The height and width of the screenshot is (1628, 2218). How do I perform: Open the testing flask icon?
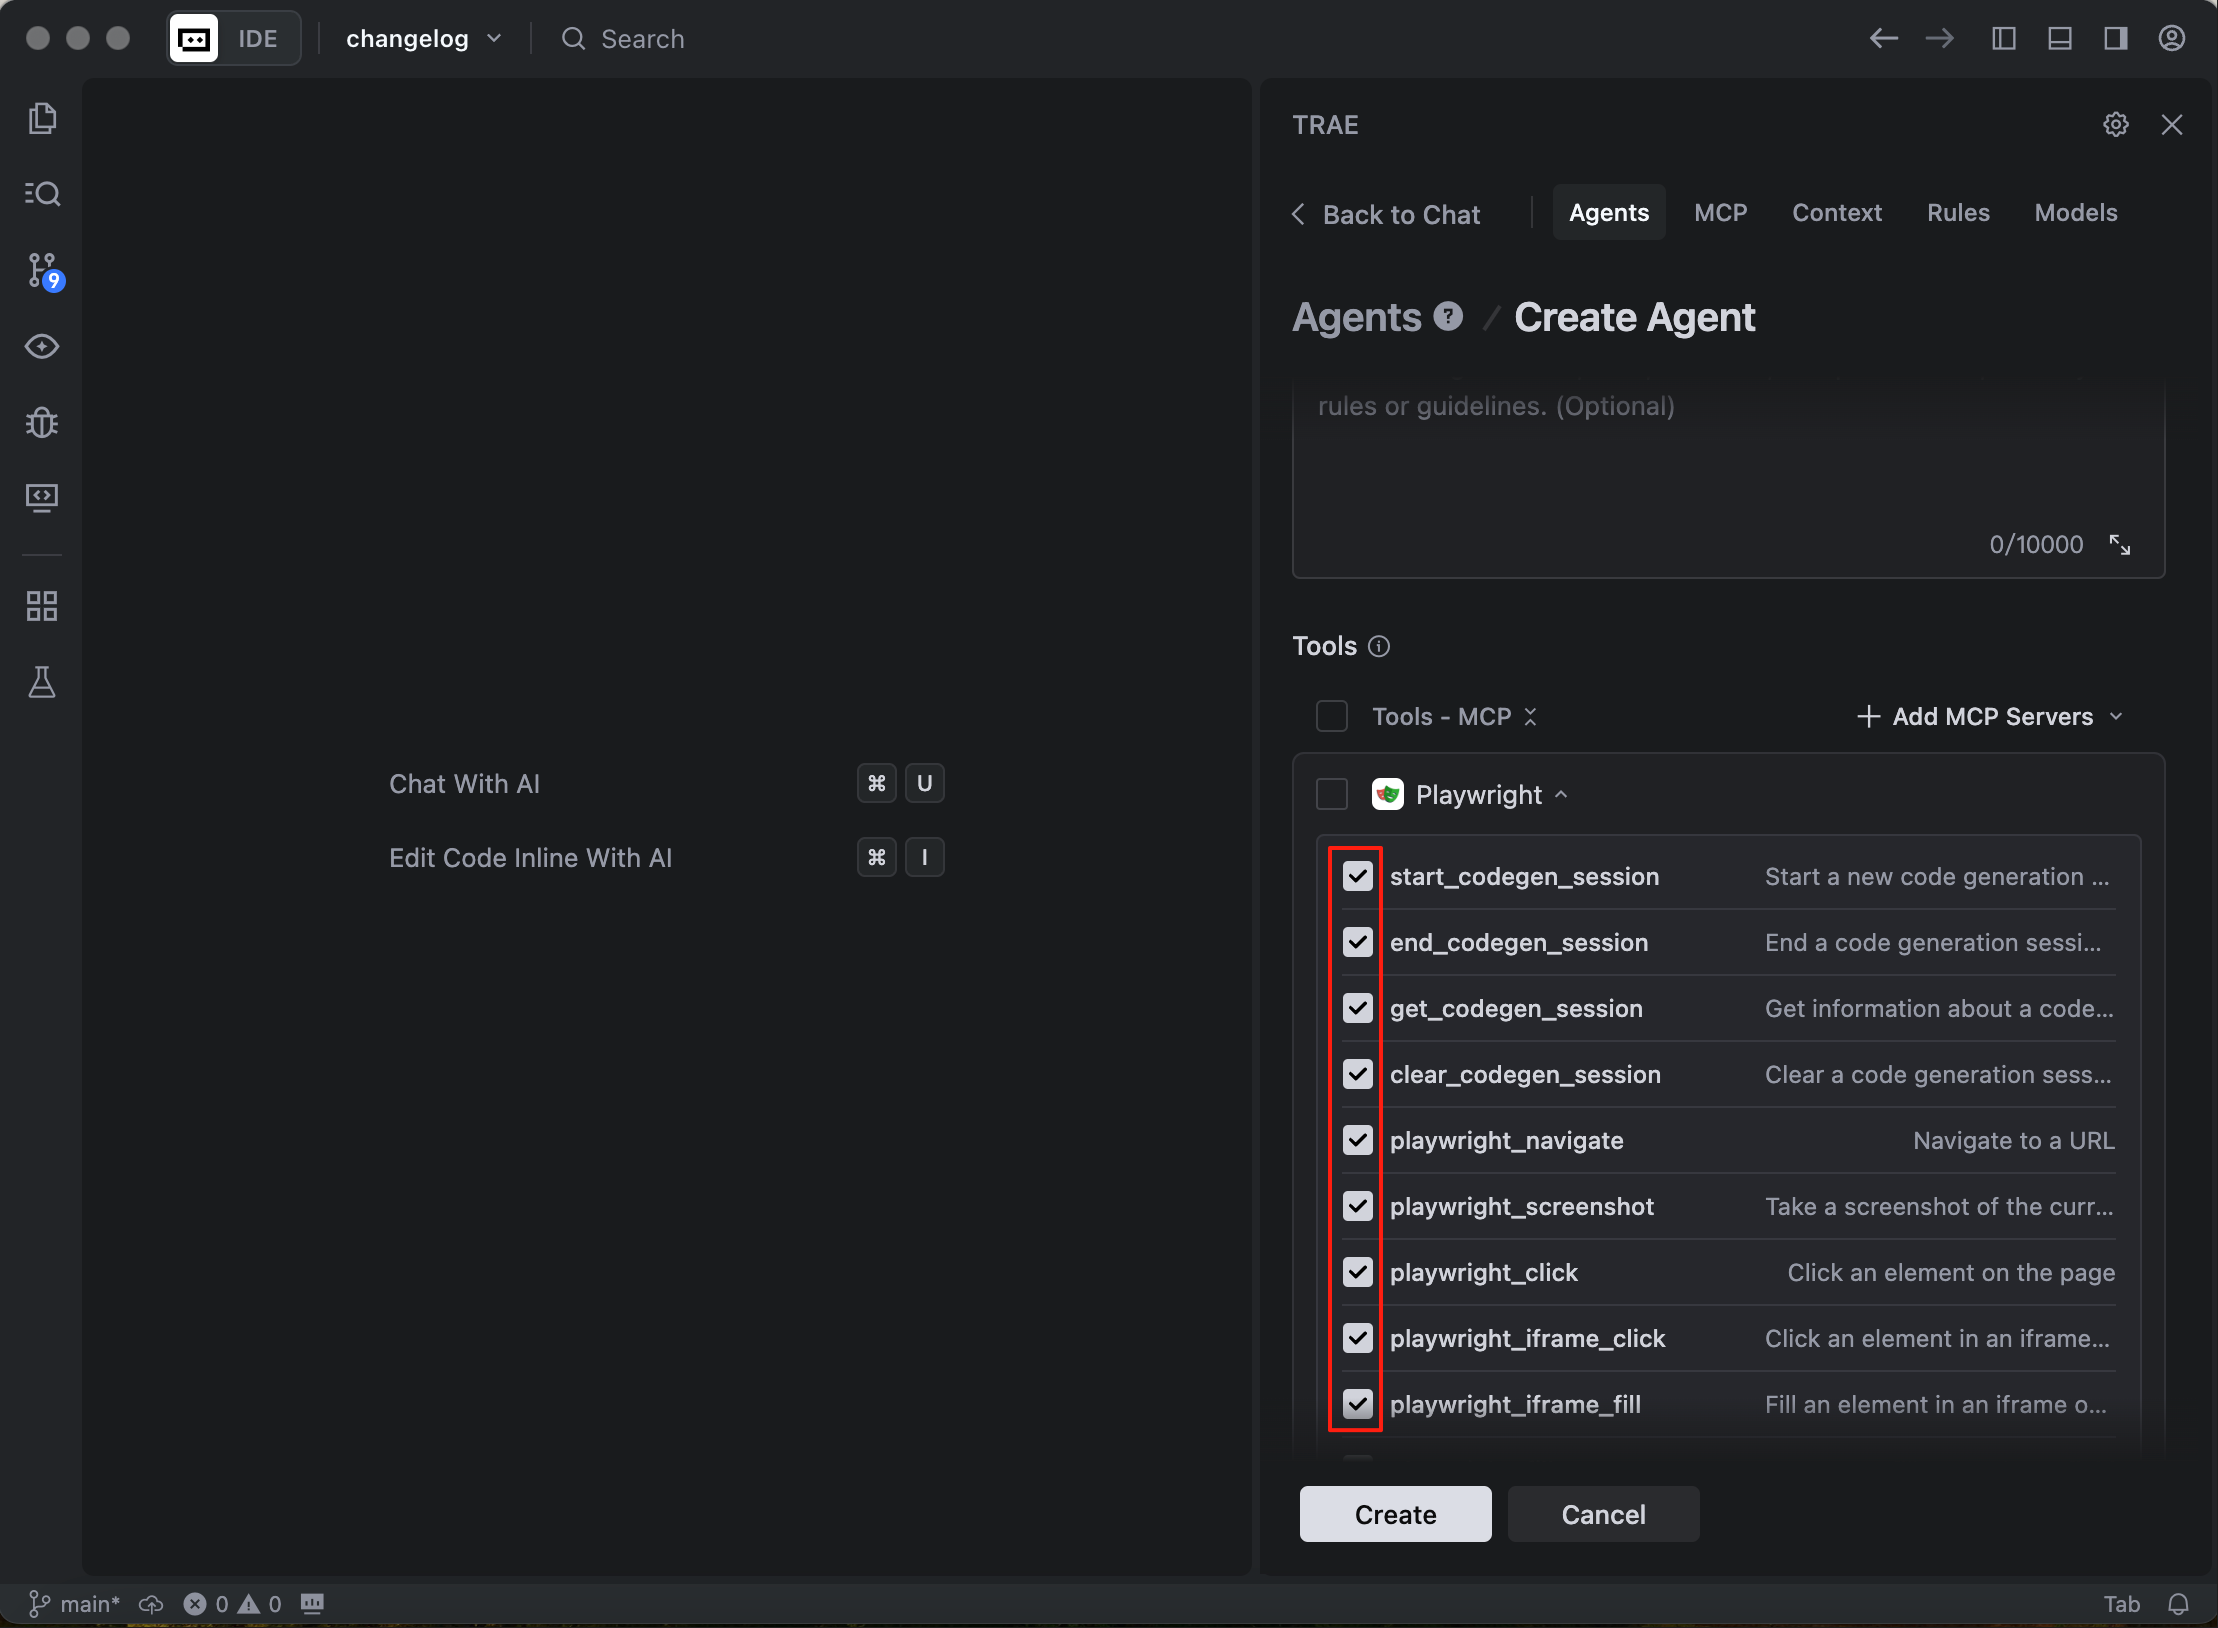pos(42,682)
